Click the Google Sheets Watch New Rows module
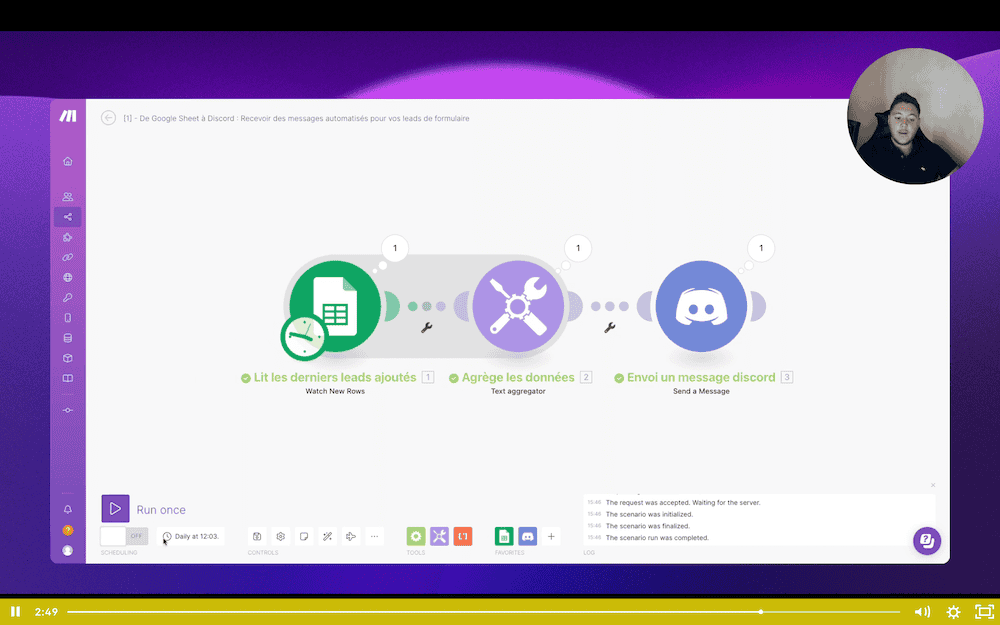The width and height of the screenshot is (1000, 625). point(334,306)
